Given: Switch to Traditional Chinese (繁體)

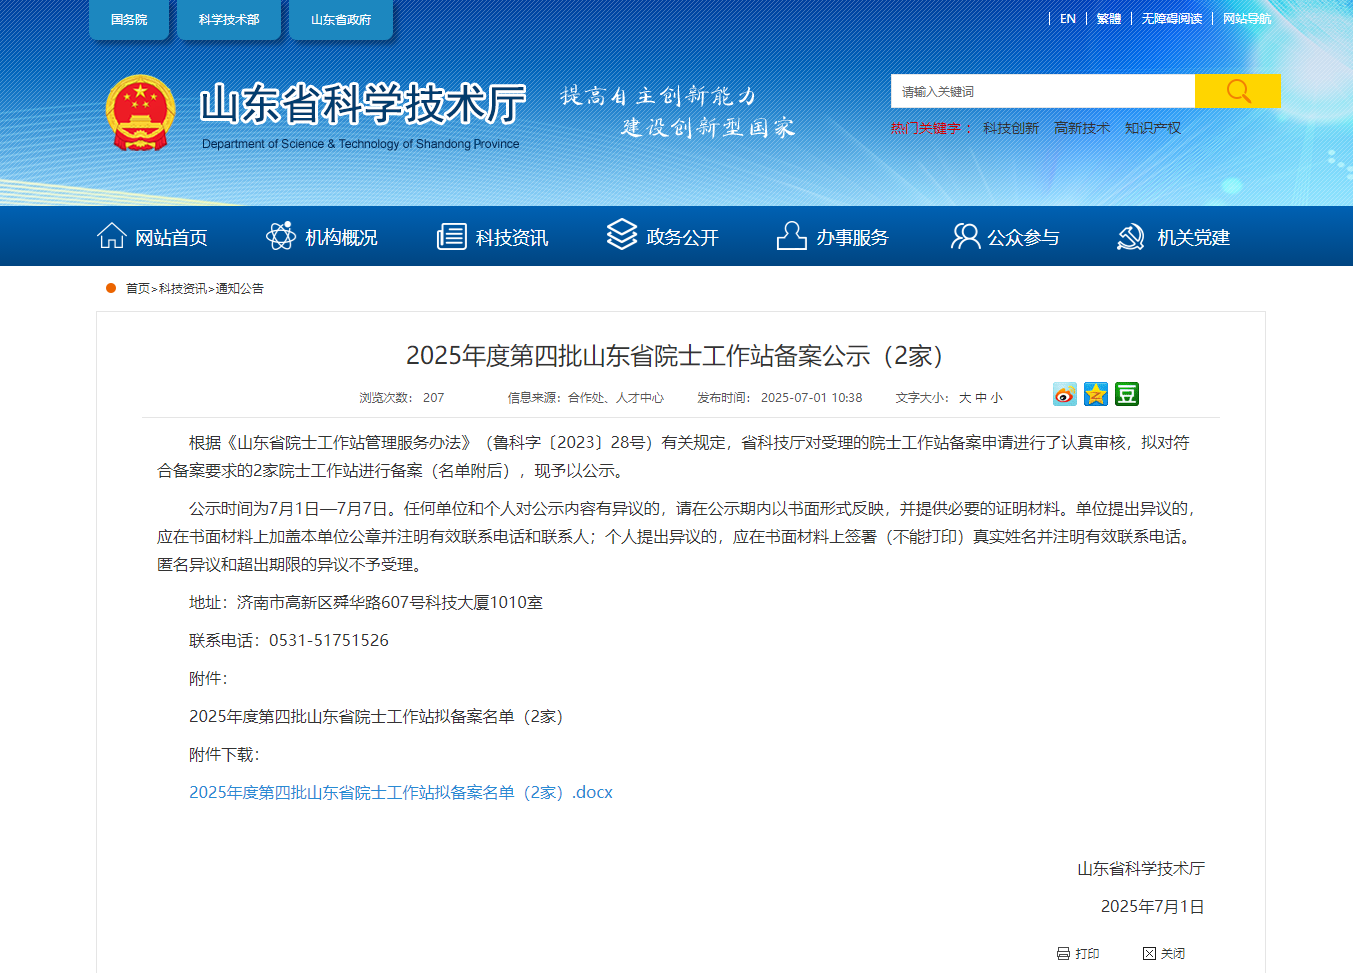Looking at the screenshot, I should pyautogui.click(x=1108, y=19).
